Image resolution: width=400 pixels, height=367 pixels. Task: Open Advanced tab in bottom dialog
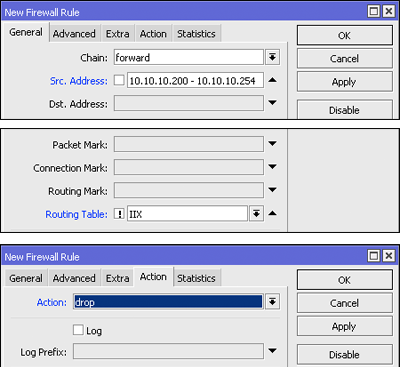click(x=74, y=278)
